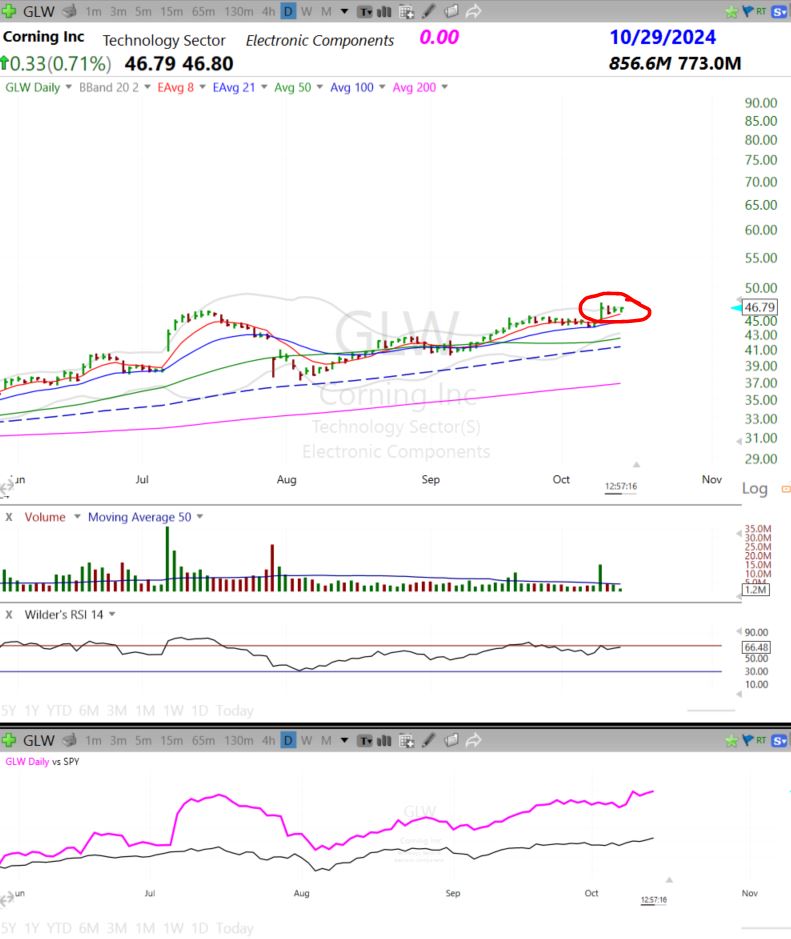Switch top chart to 5m timeframe
The image size is (791, 939).
point(143,11)
